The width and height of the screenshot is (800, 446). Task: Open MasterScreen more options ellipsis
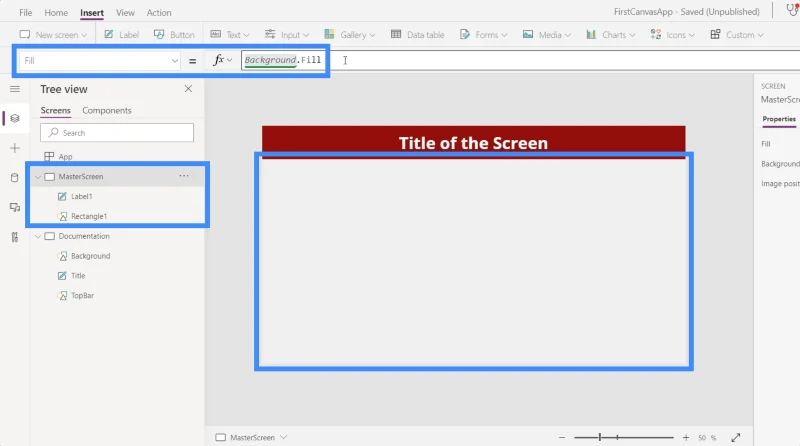184,176
